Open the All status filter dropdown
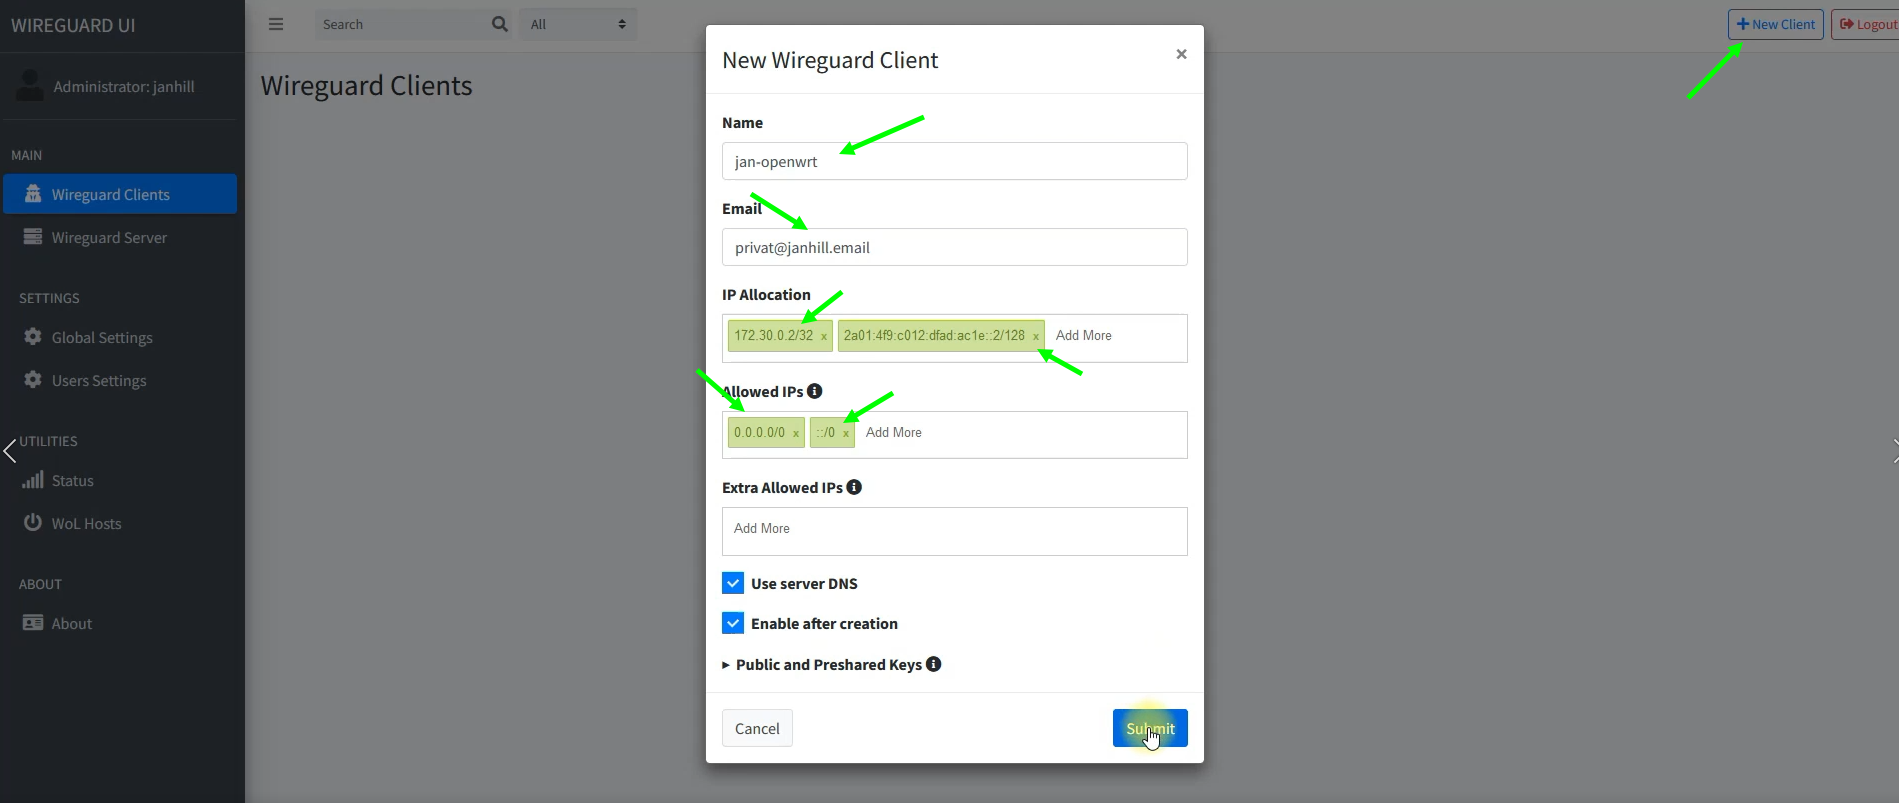Image resolution: width=1899 pixels, height=803 pixels. pos(577,24)
